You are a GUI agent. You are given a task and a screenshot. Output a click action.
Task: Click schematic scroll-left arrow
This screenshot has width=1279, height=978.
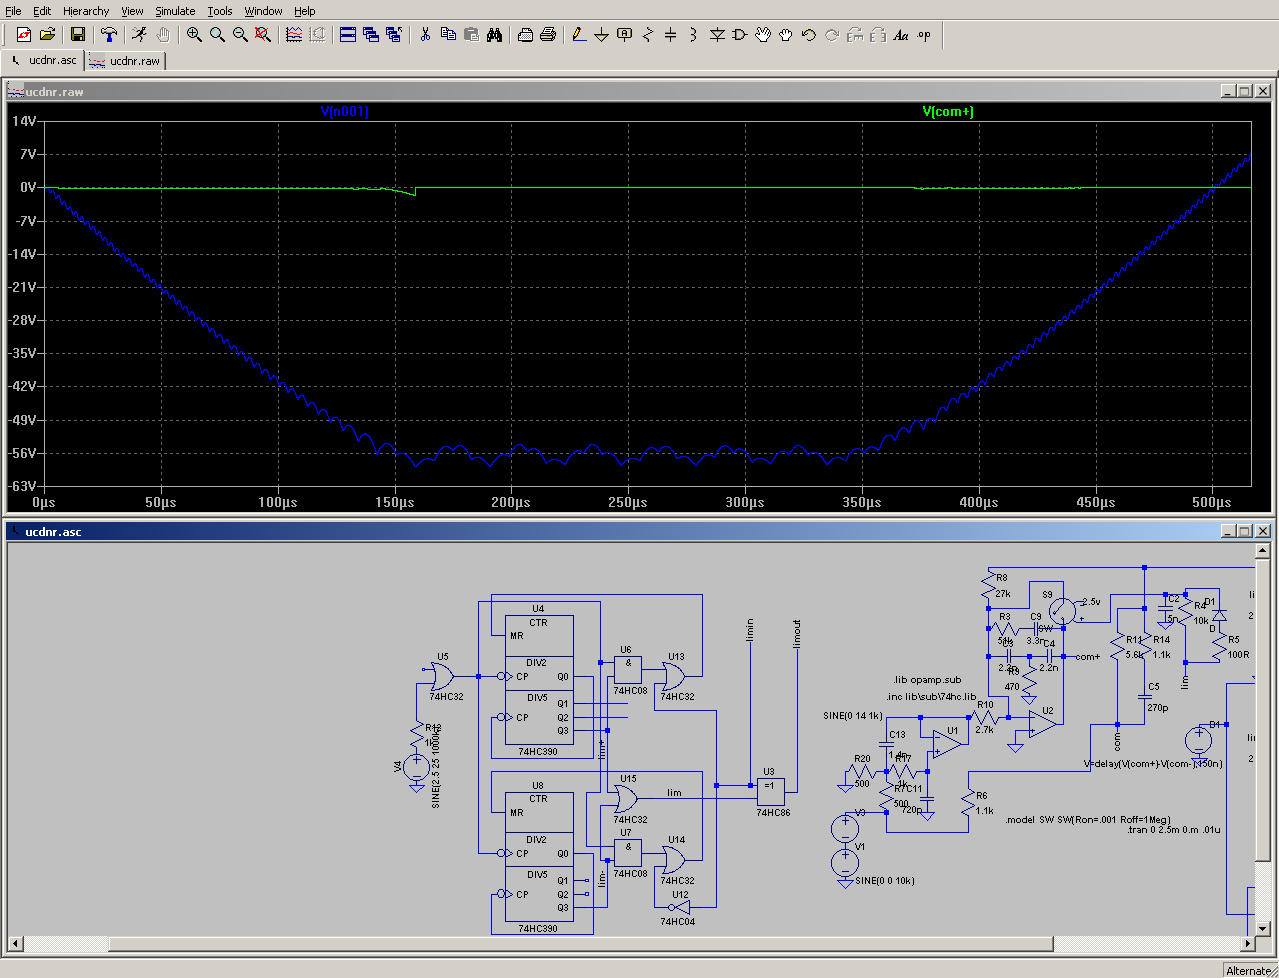(x=15, y=943)
